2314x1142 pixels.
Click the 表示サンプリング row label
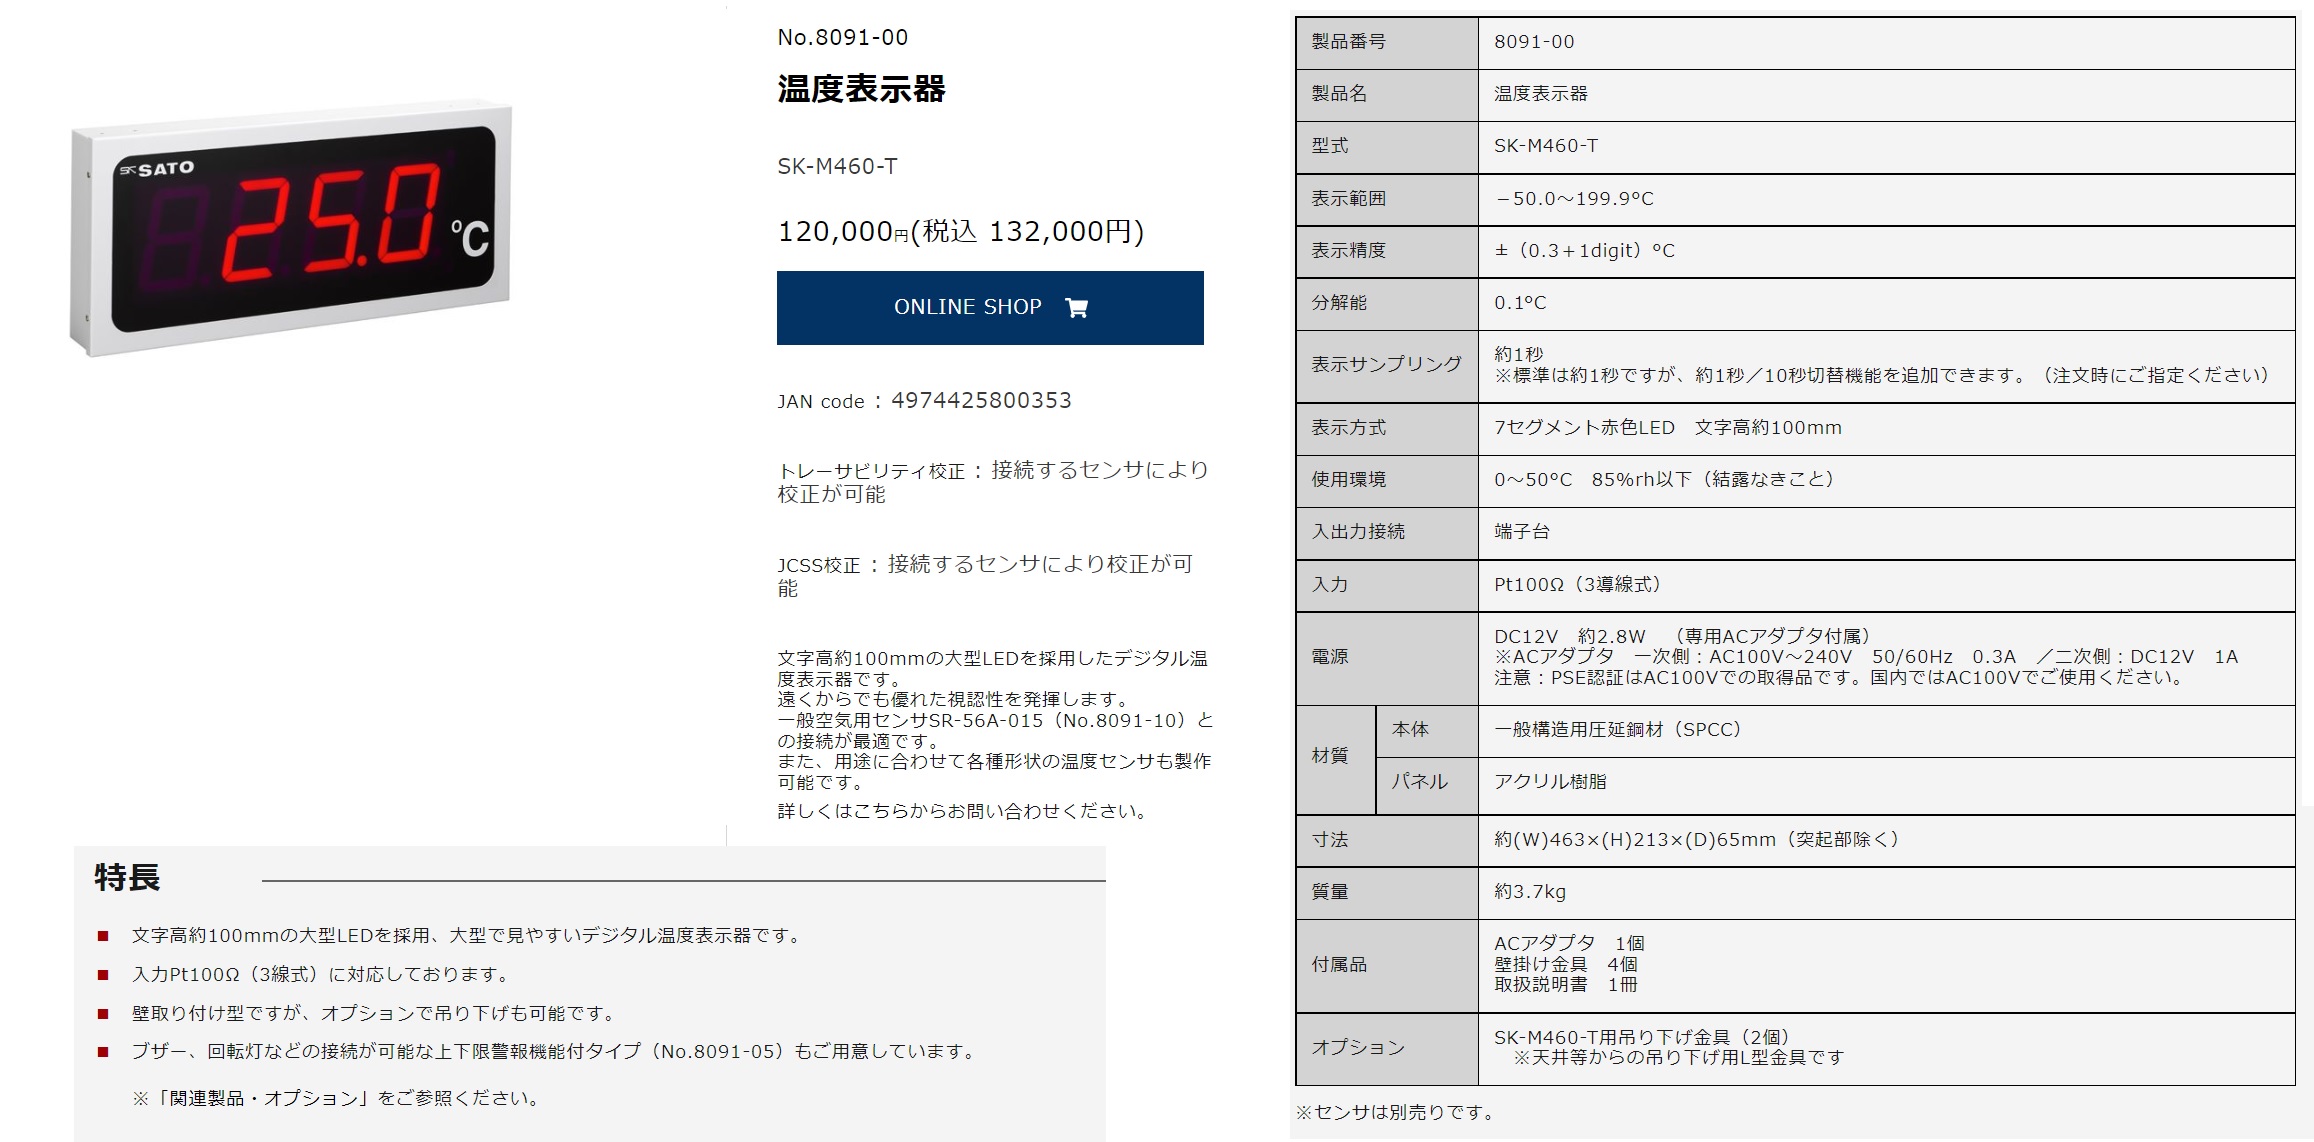1387,365
